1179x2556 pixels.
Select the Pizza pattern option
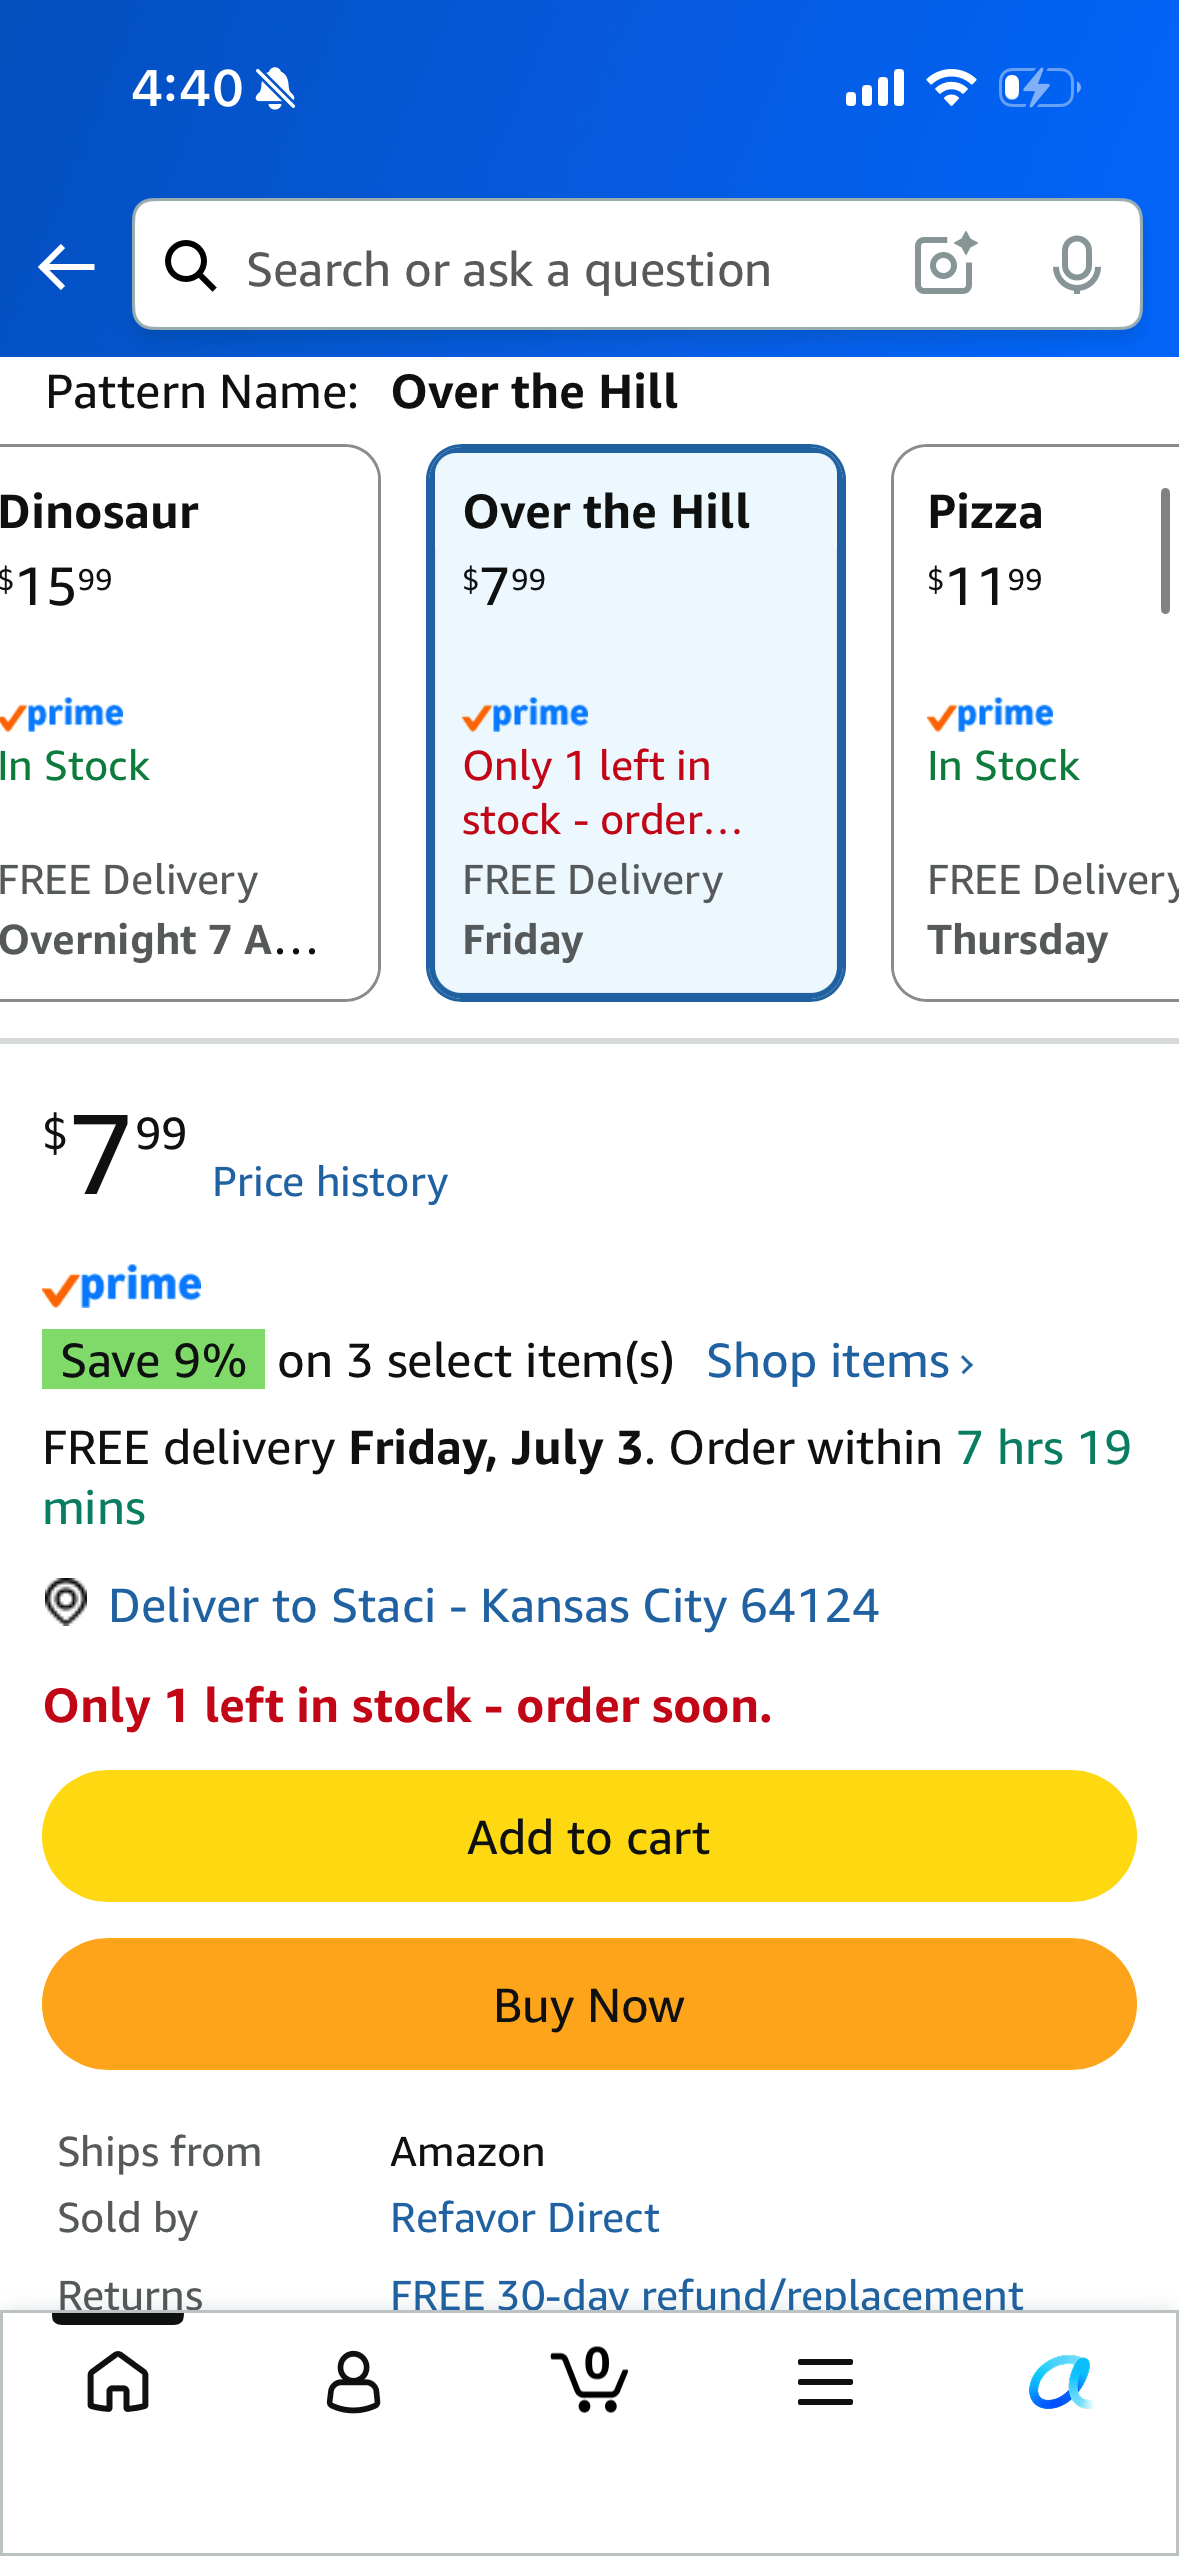[x=1036, y=723]
